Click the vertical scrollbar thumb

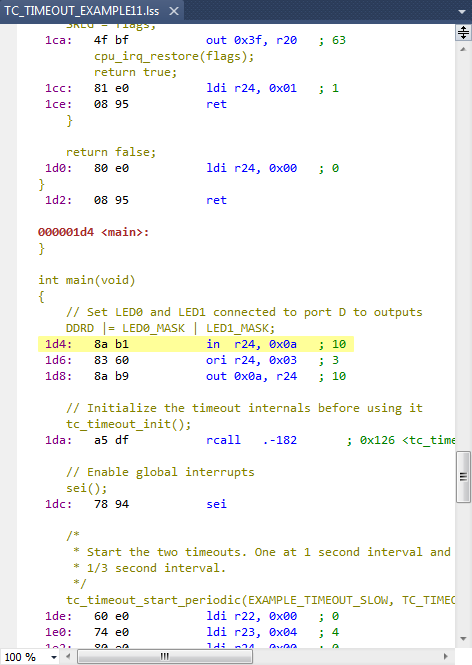tap(463, 477)
